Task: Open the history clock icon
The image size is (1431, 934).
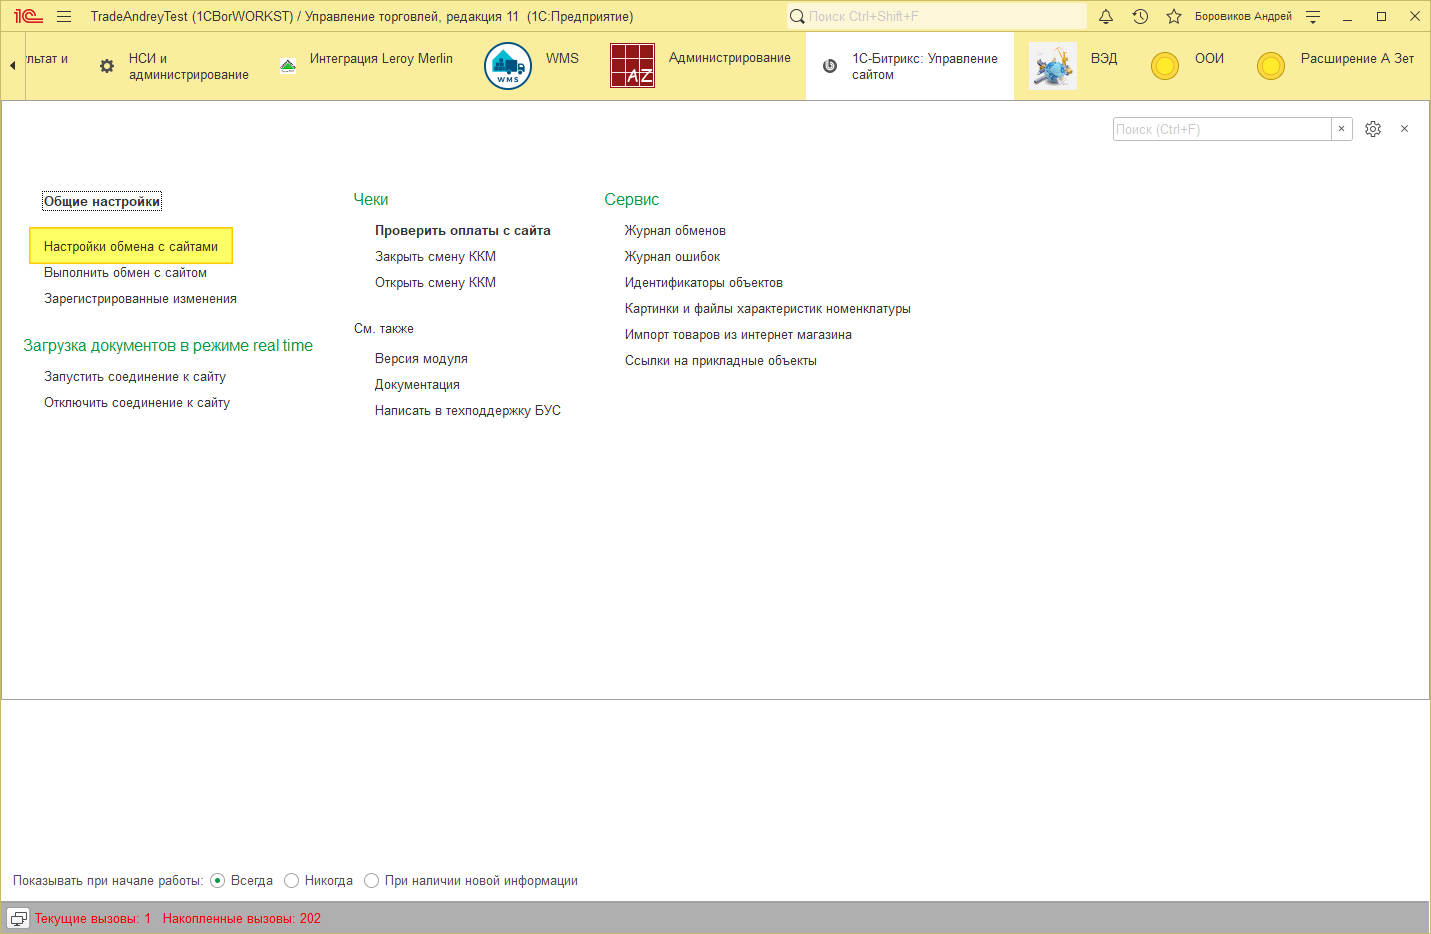Action: coord(1140,16)
